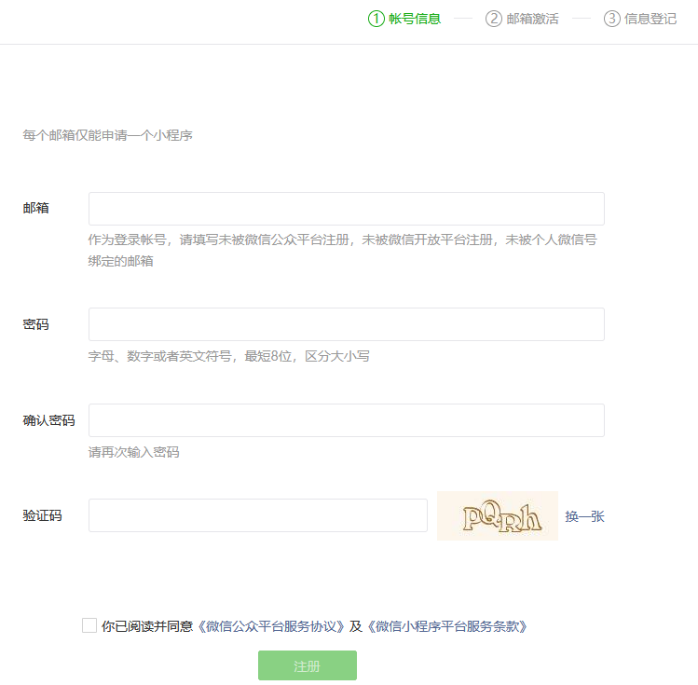Screen dimensions: 698x685
Task: Open 《微信公众平台服务协议》 link
Action: pyautogui.click(x=271, y=626)
